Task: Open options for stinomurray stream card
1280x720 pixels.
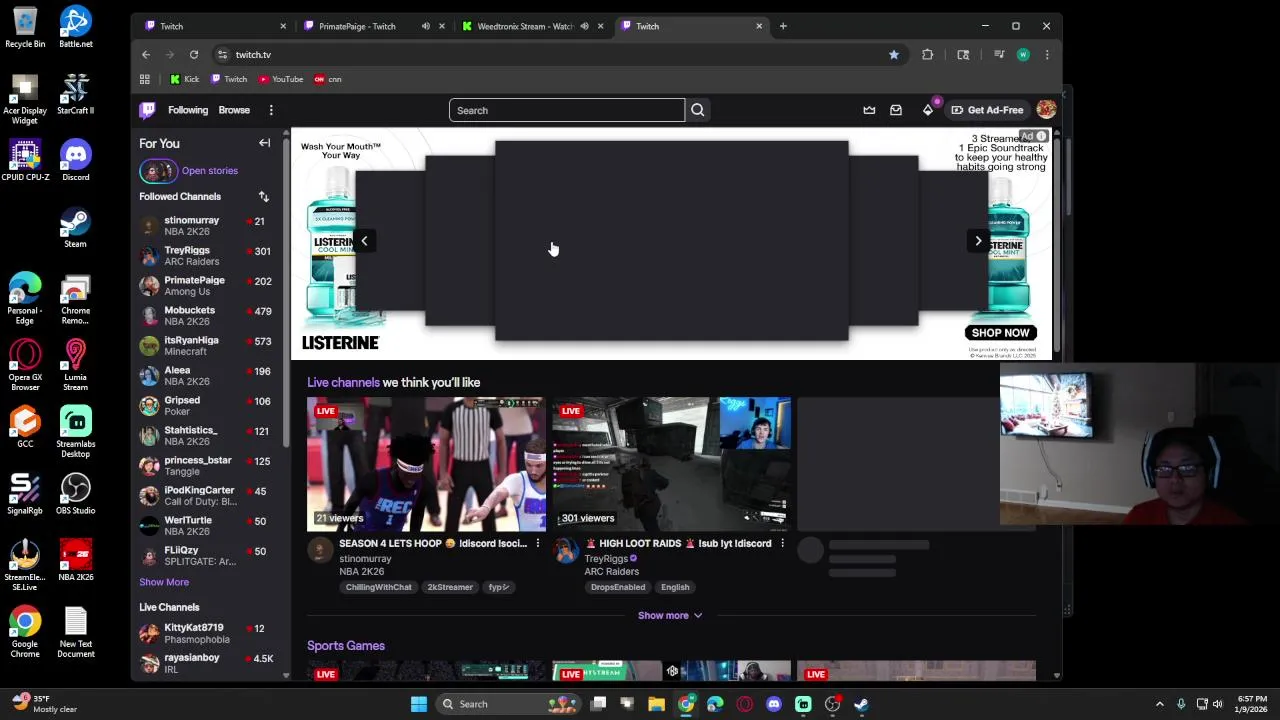Action: coord(537,543)
